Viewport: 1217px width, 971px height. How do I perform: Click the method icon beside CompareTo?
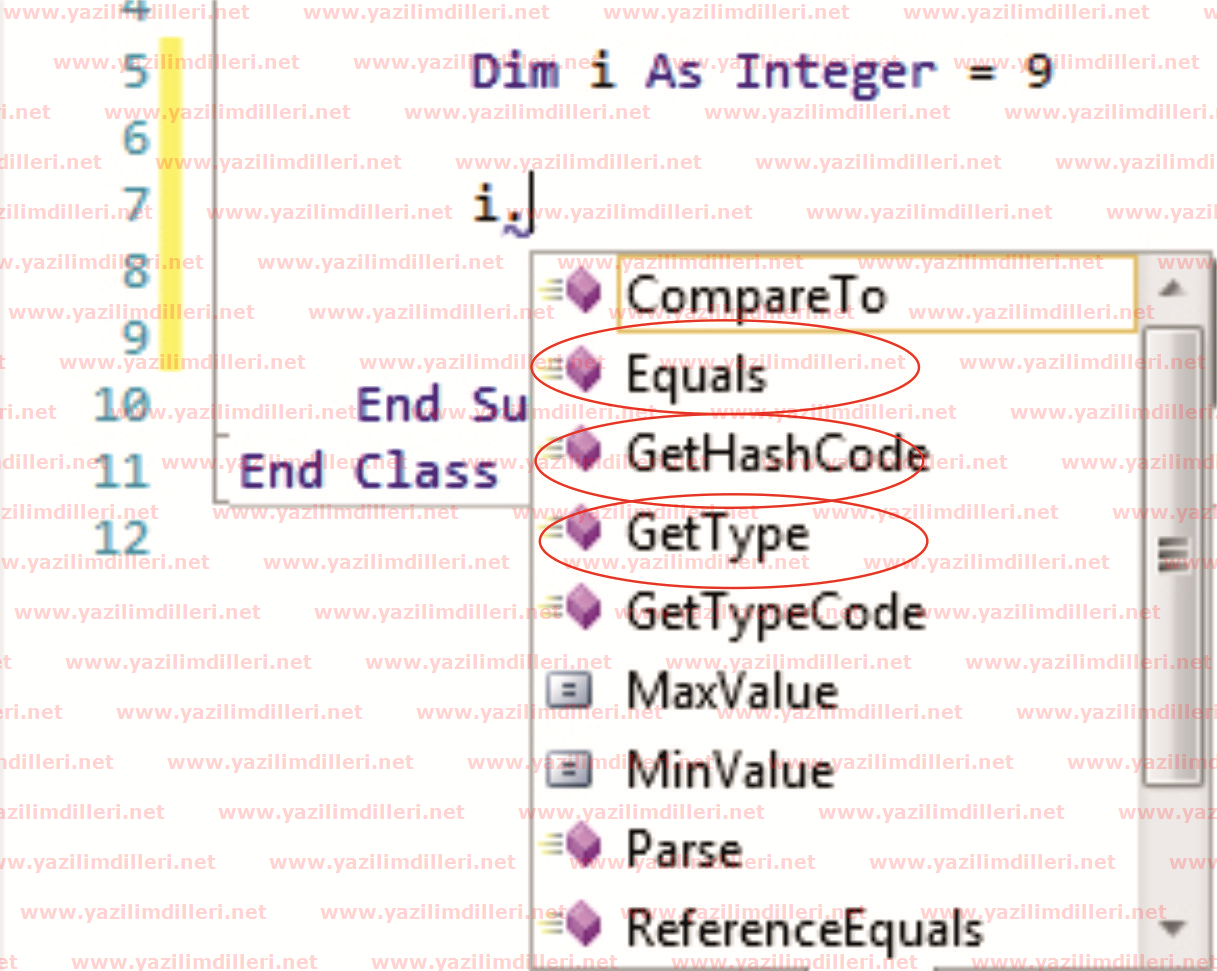click(x=579, y=292)
